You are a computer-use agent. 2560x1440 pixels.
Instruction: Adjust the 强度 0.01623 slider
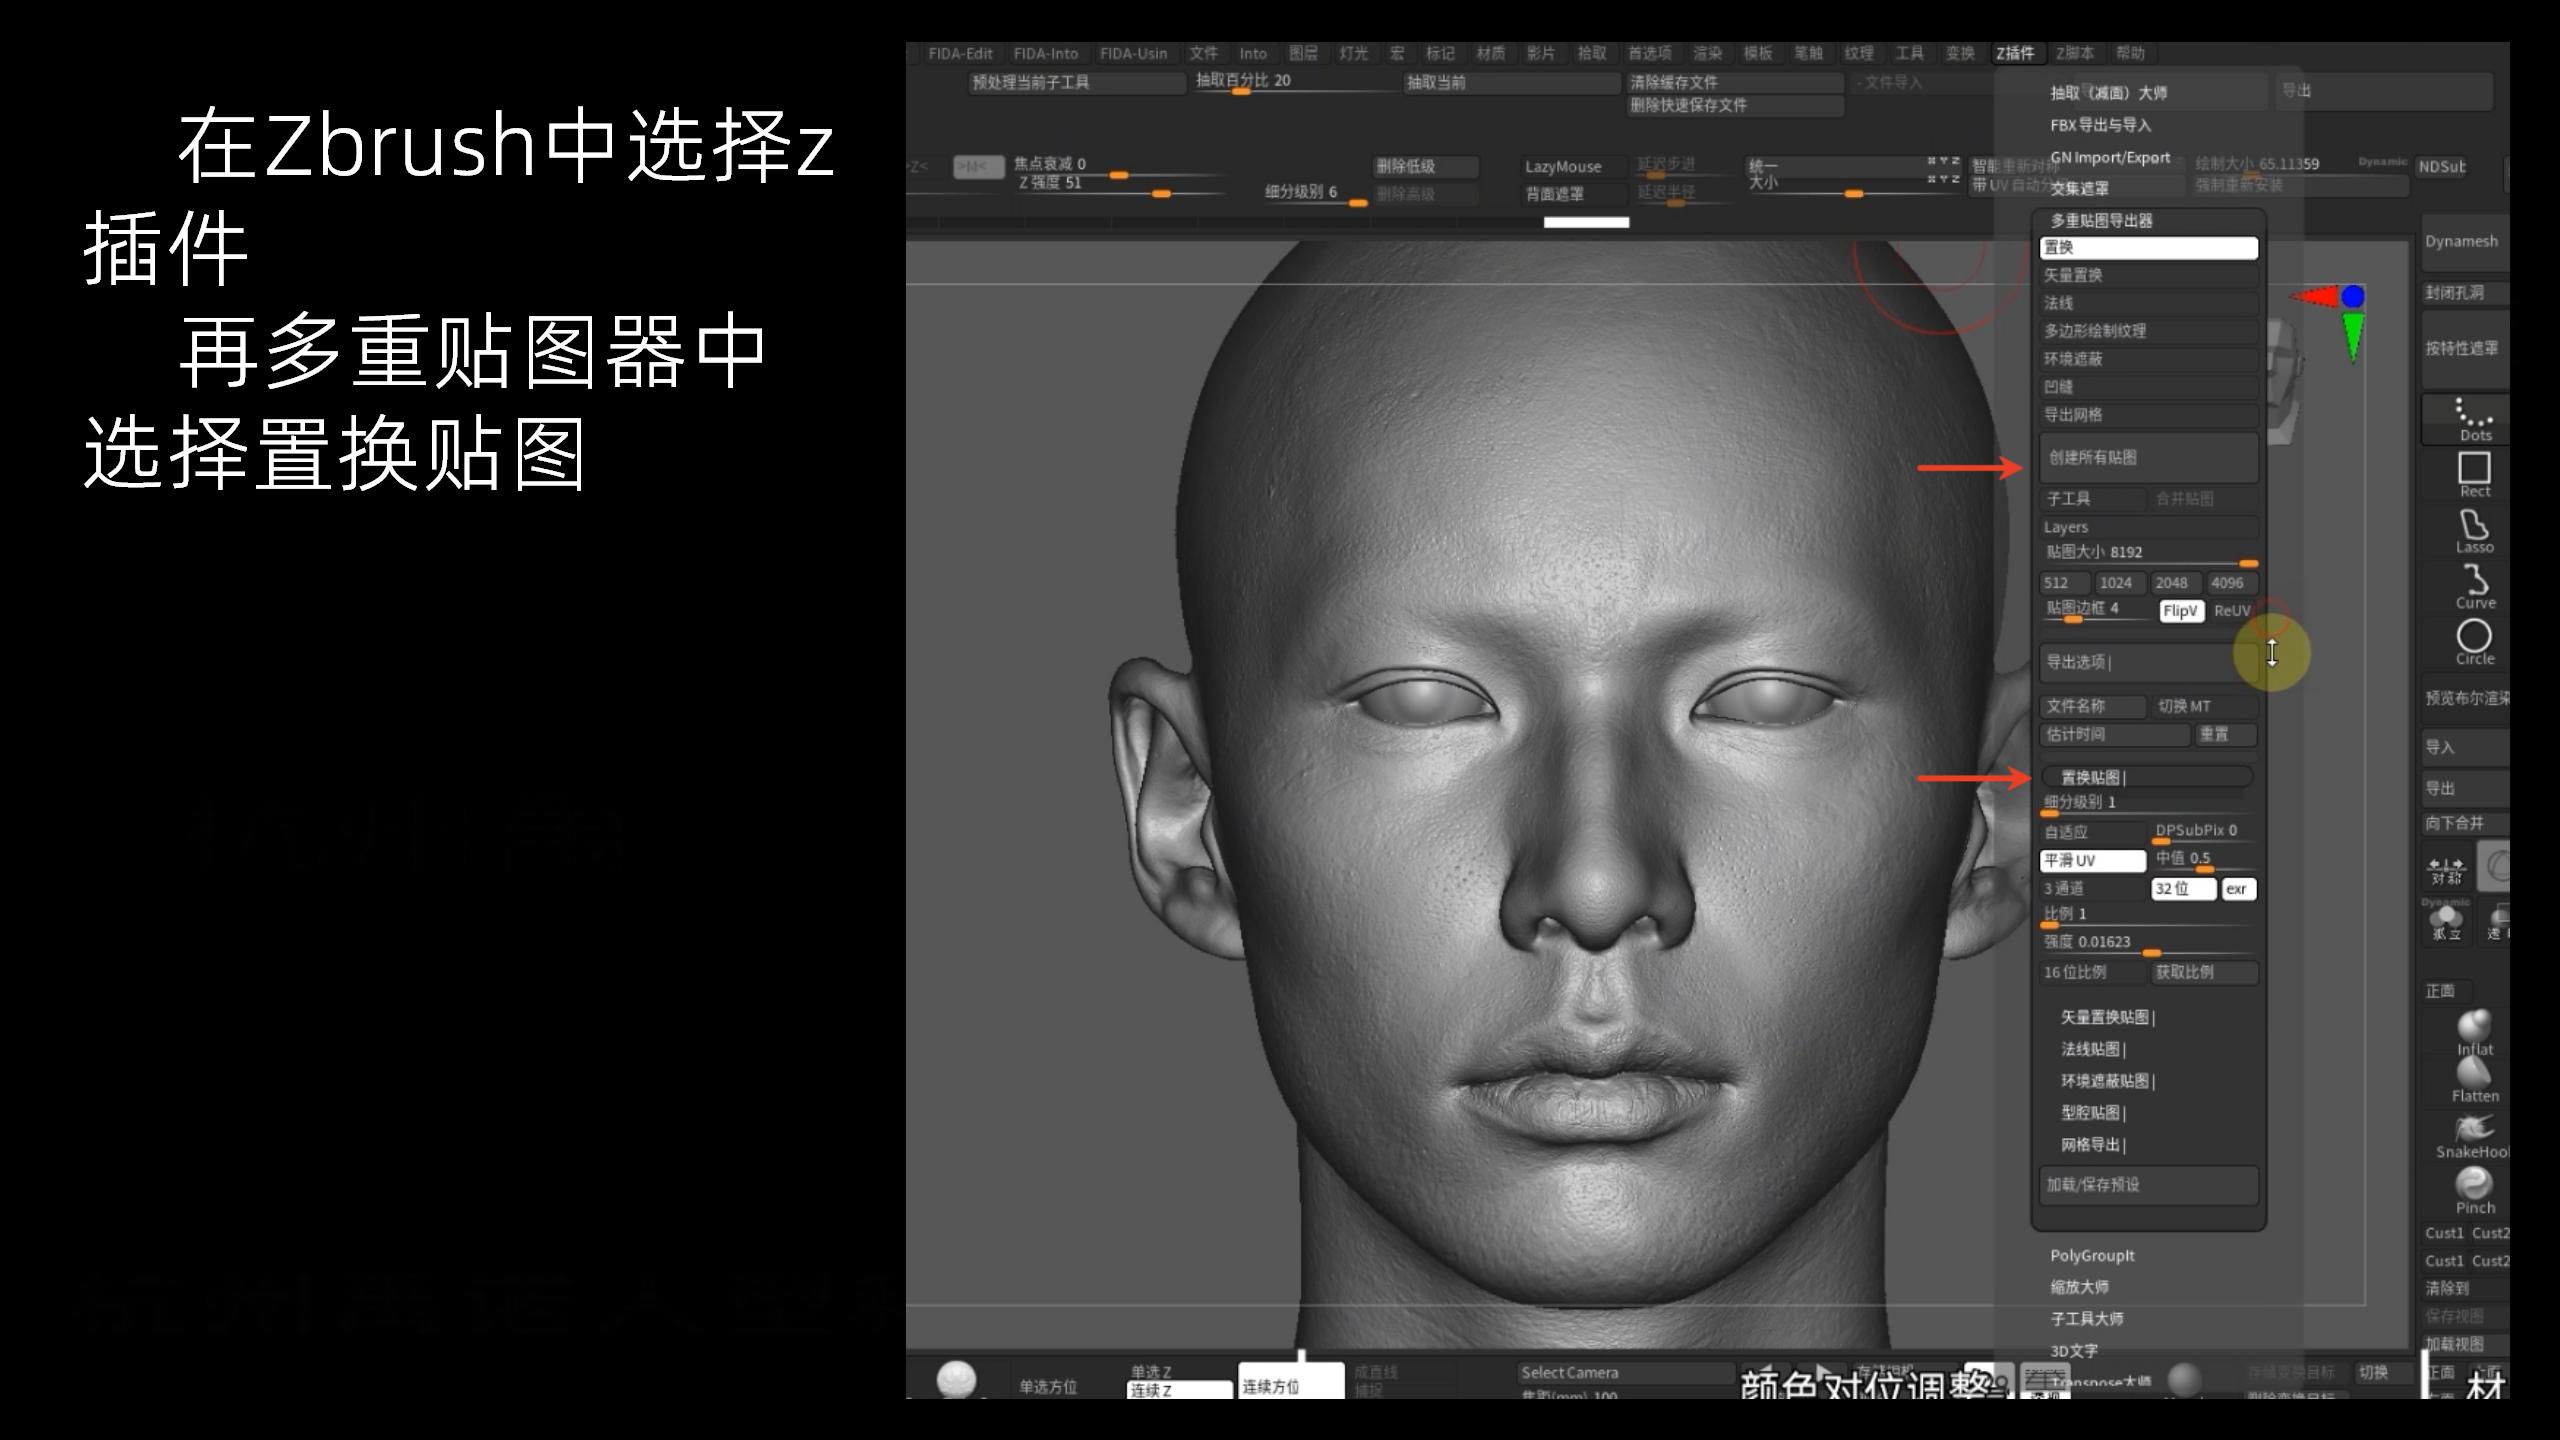pos(2148,945)
